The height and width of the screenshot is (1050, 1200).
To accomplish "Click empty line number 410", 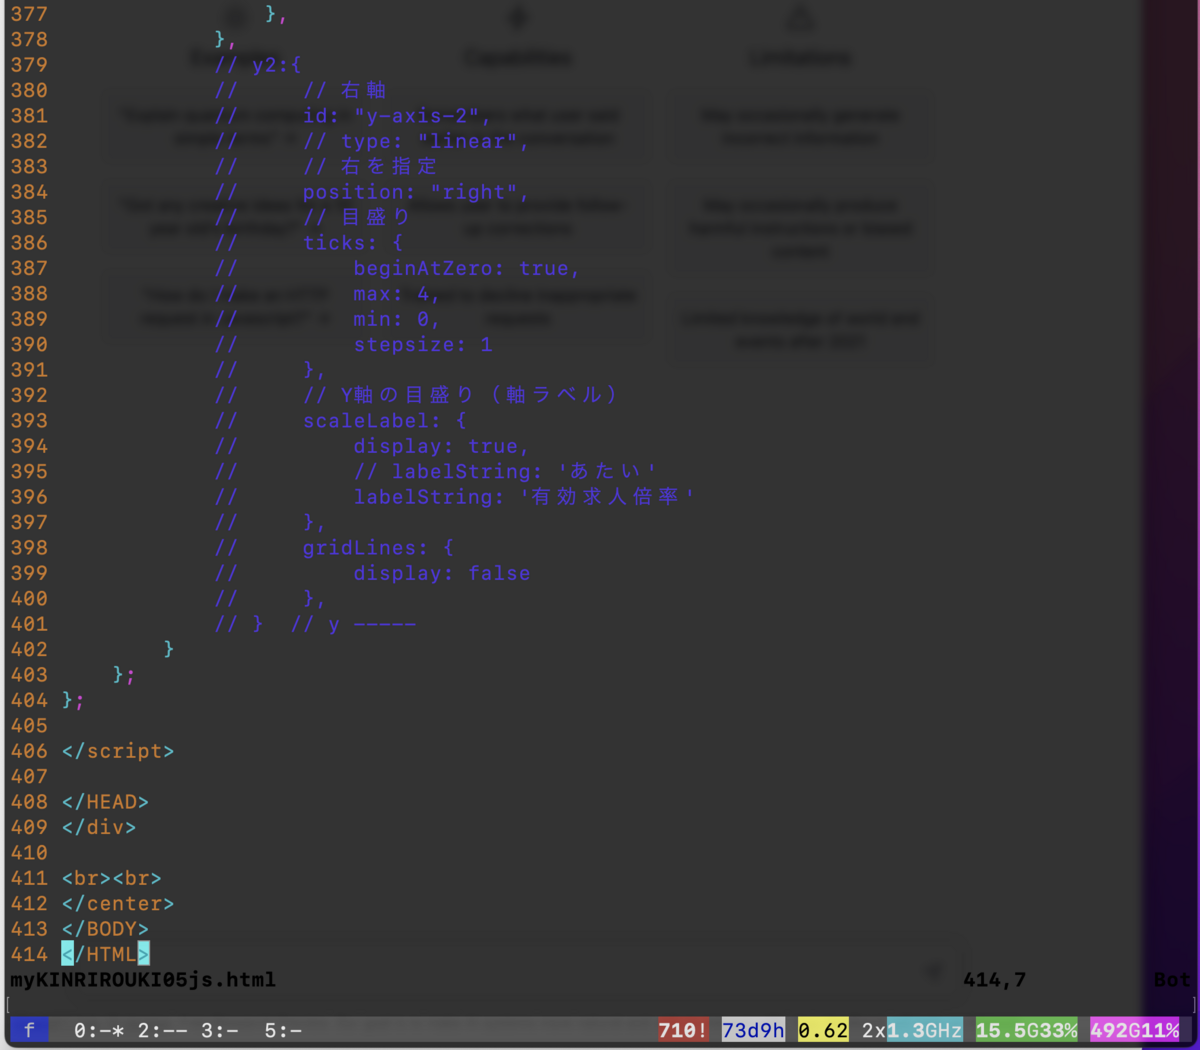I will pyautogui.click(x=29, y=853).
